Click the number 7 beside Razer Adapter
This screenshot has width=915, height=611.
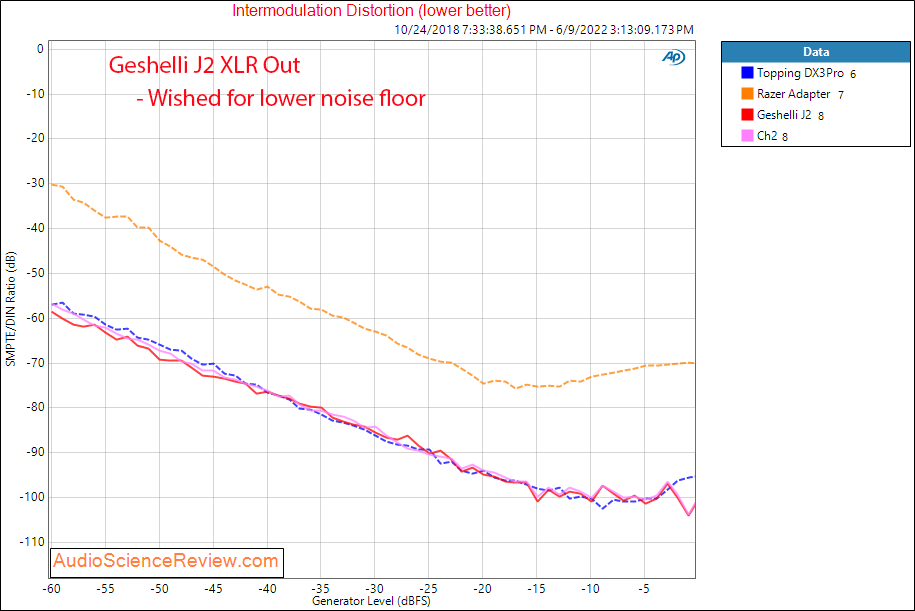click(841, 95)
